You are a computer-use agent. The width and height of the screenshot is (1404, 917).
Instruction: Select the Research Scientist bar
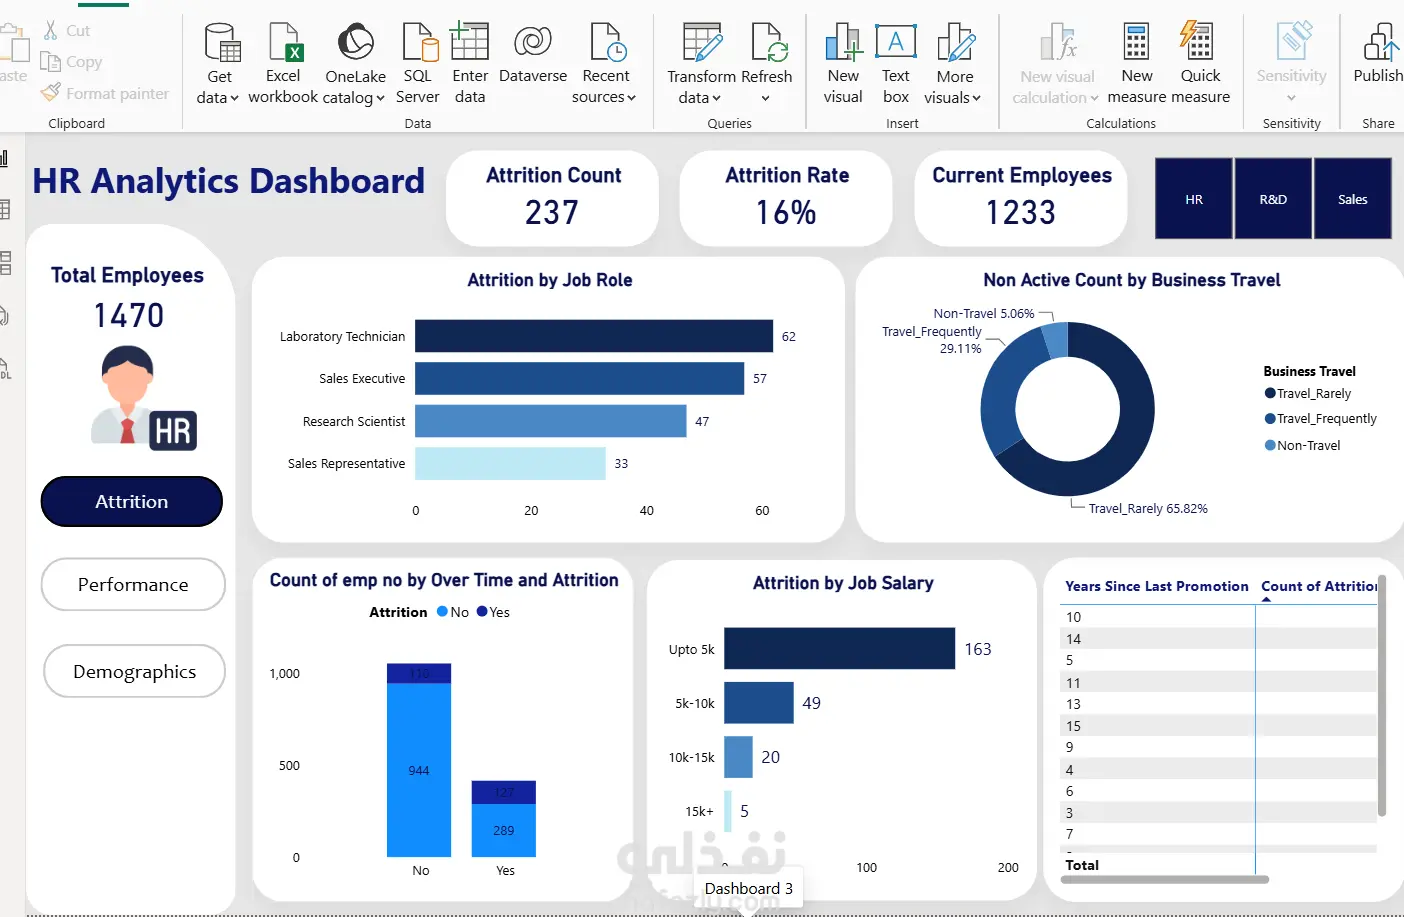click(551, 421)
